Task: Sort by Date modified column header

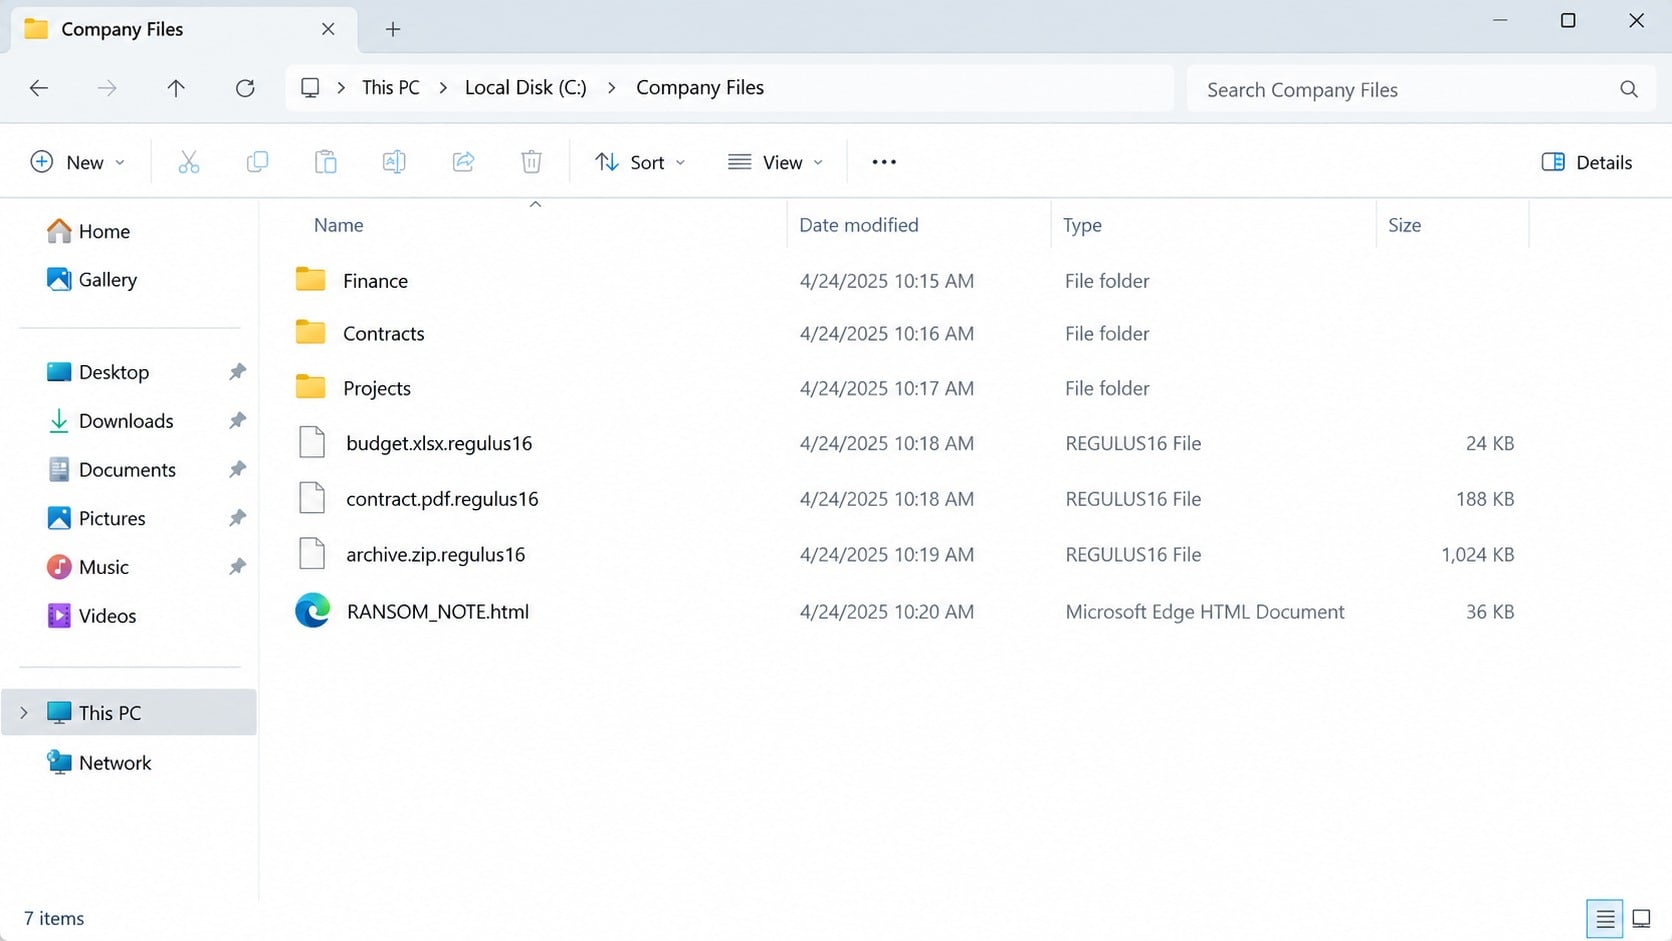Action: [x=859, y=225]
